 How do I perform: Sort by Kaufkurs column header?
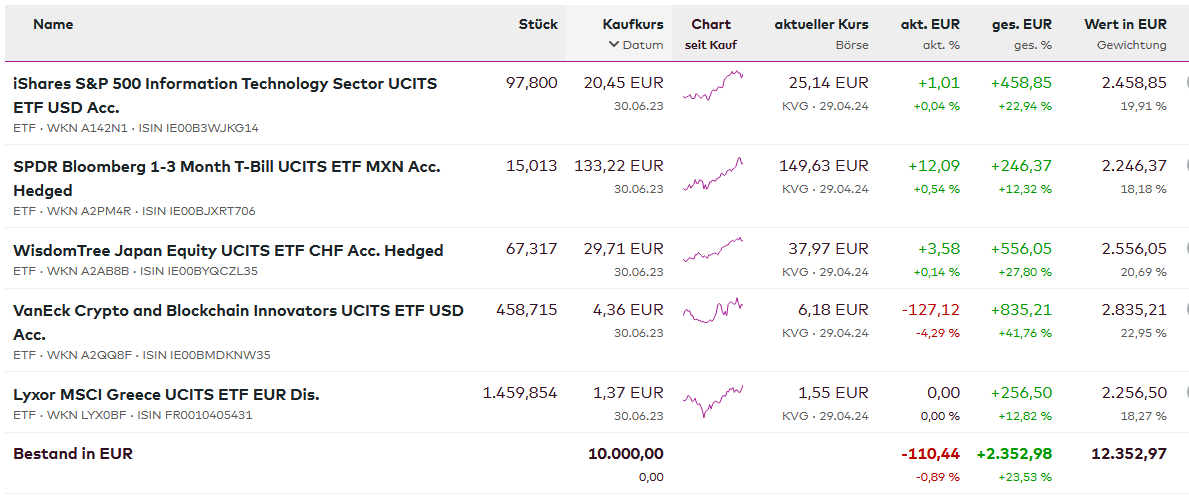[633, 24]
